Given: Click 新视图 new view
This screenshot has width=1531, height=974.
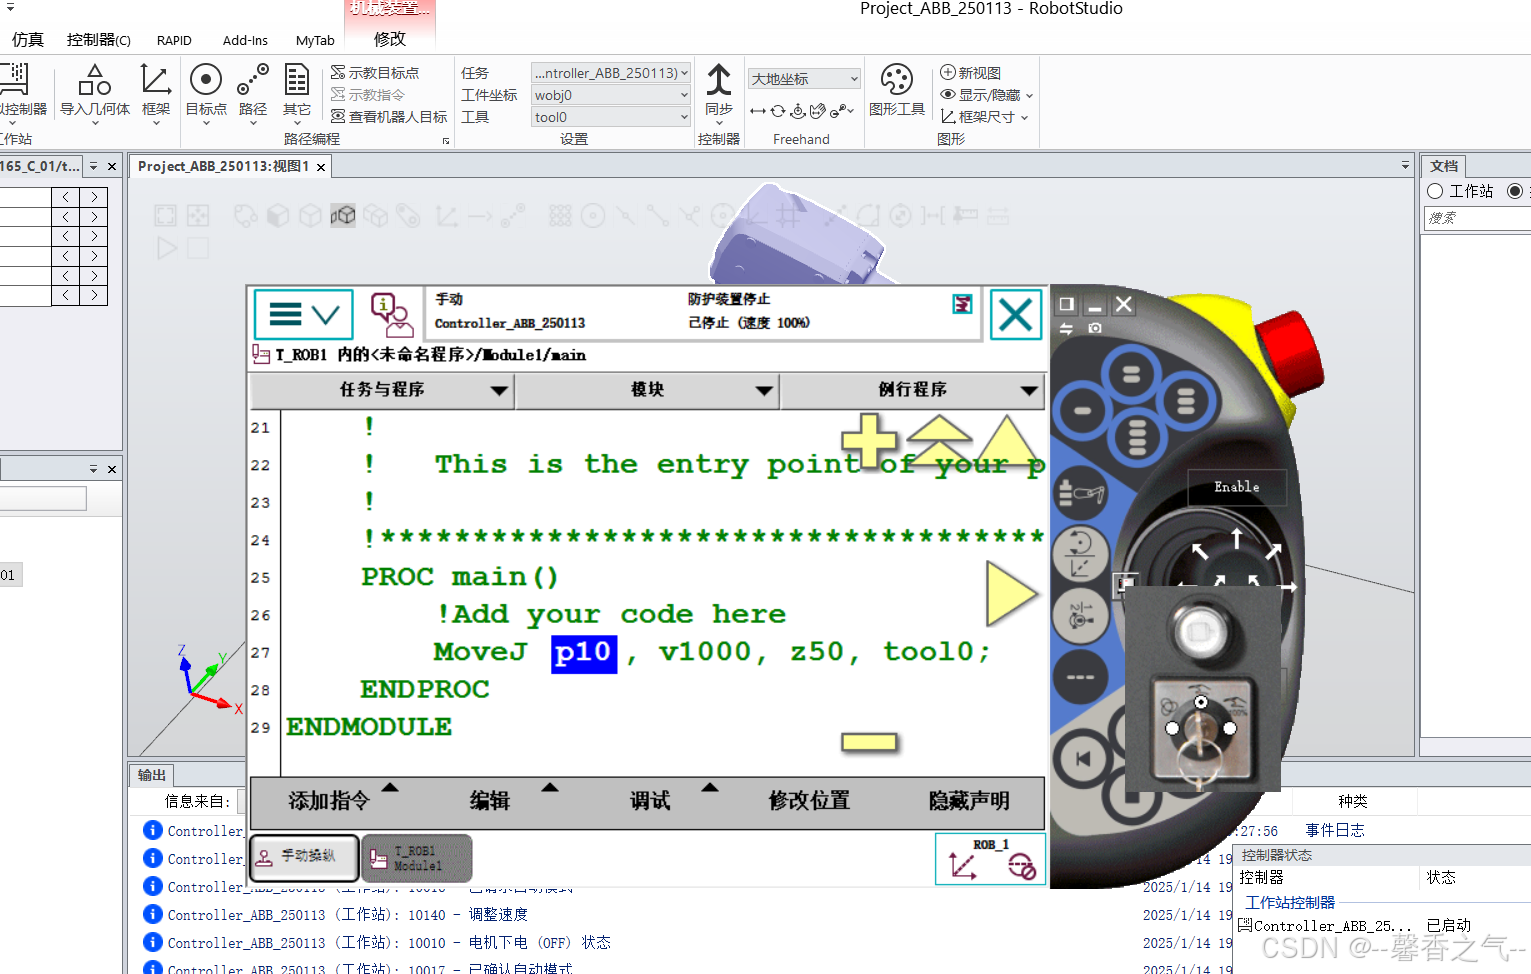Looking at the screenshot, I should point(970,73).
